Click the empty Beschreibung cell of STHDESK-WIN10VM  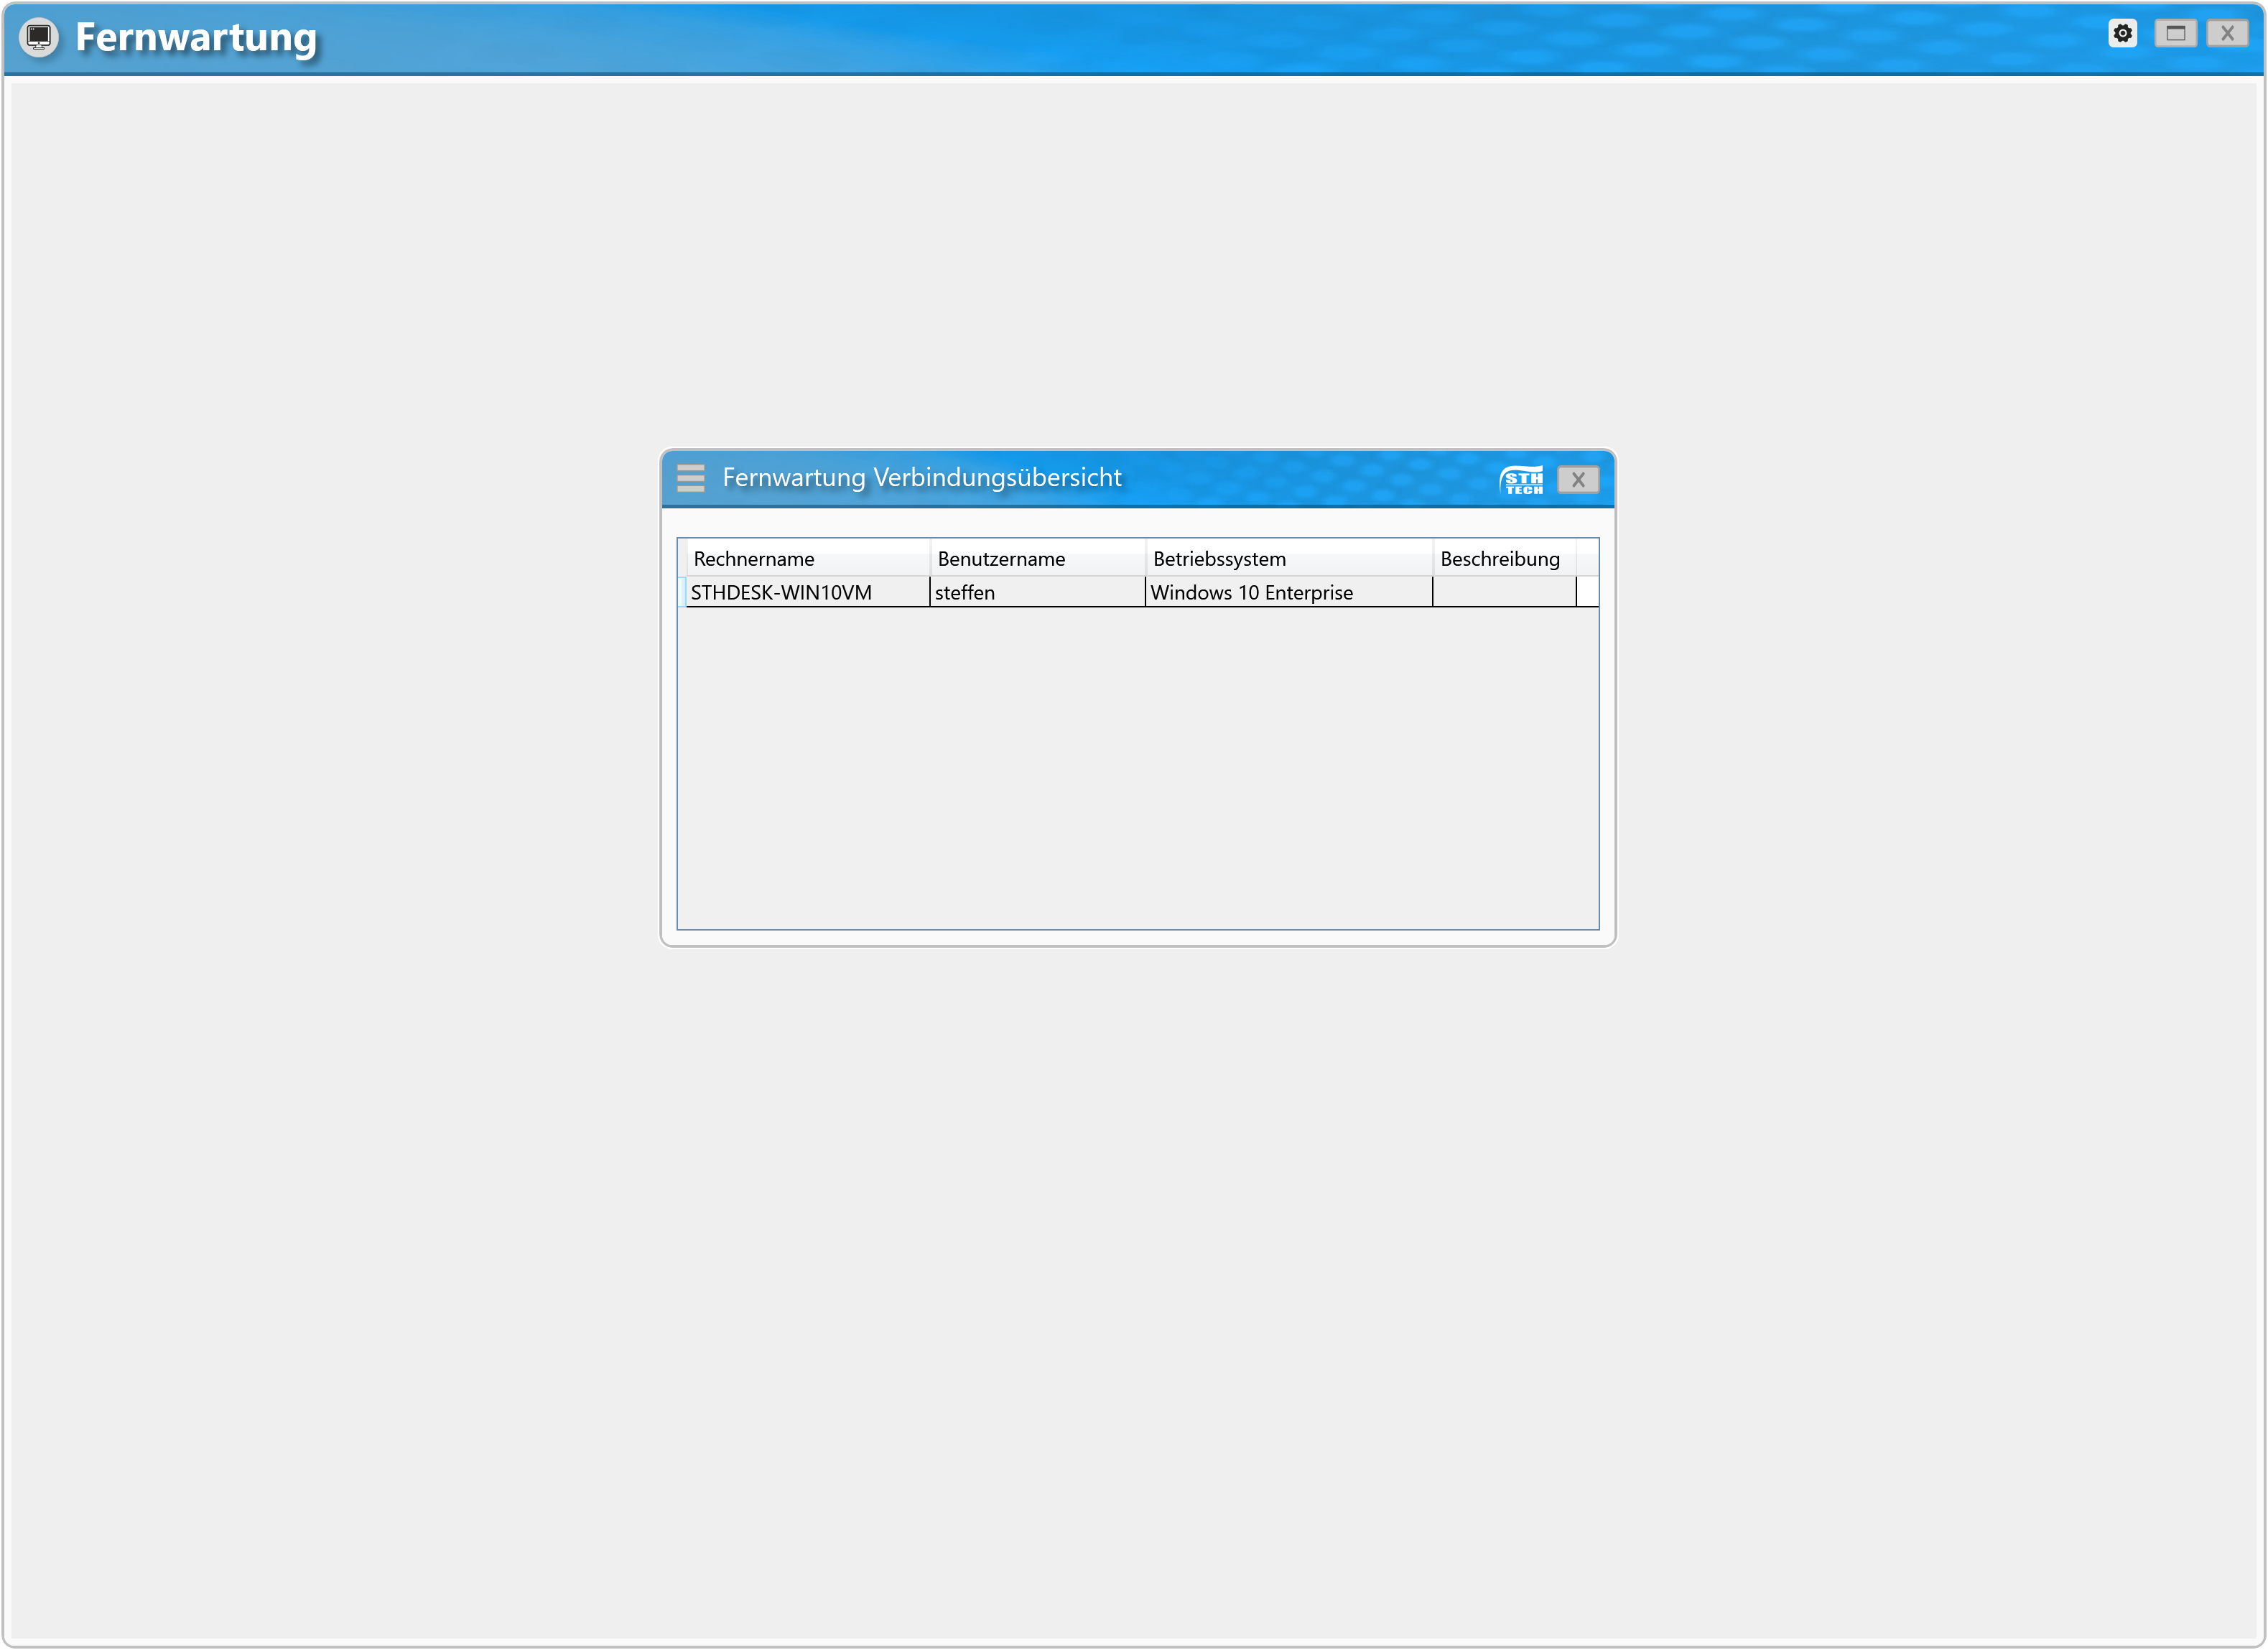pos(1503,593)
